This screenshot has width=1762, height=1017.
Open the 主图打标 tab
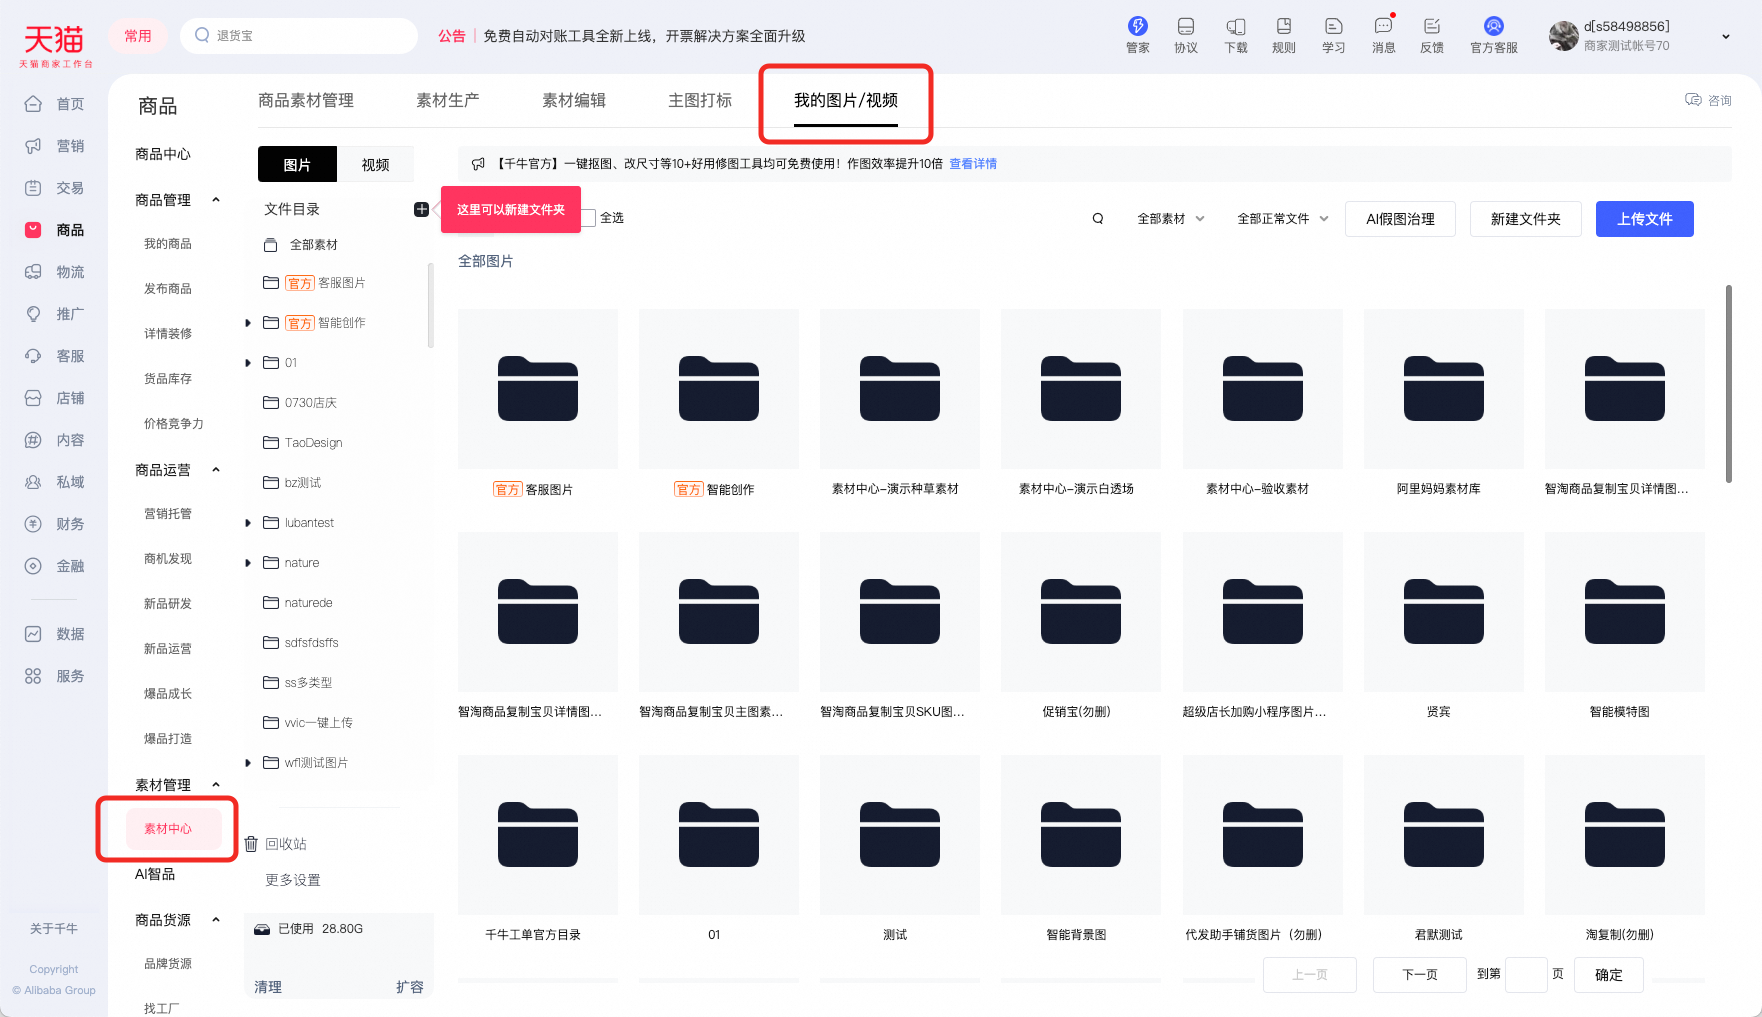[700, 100]
